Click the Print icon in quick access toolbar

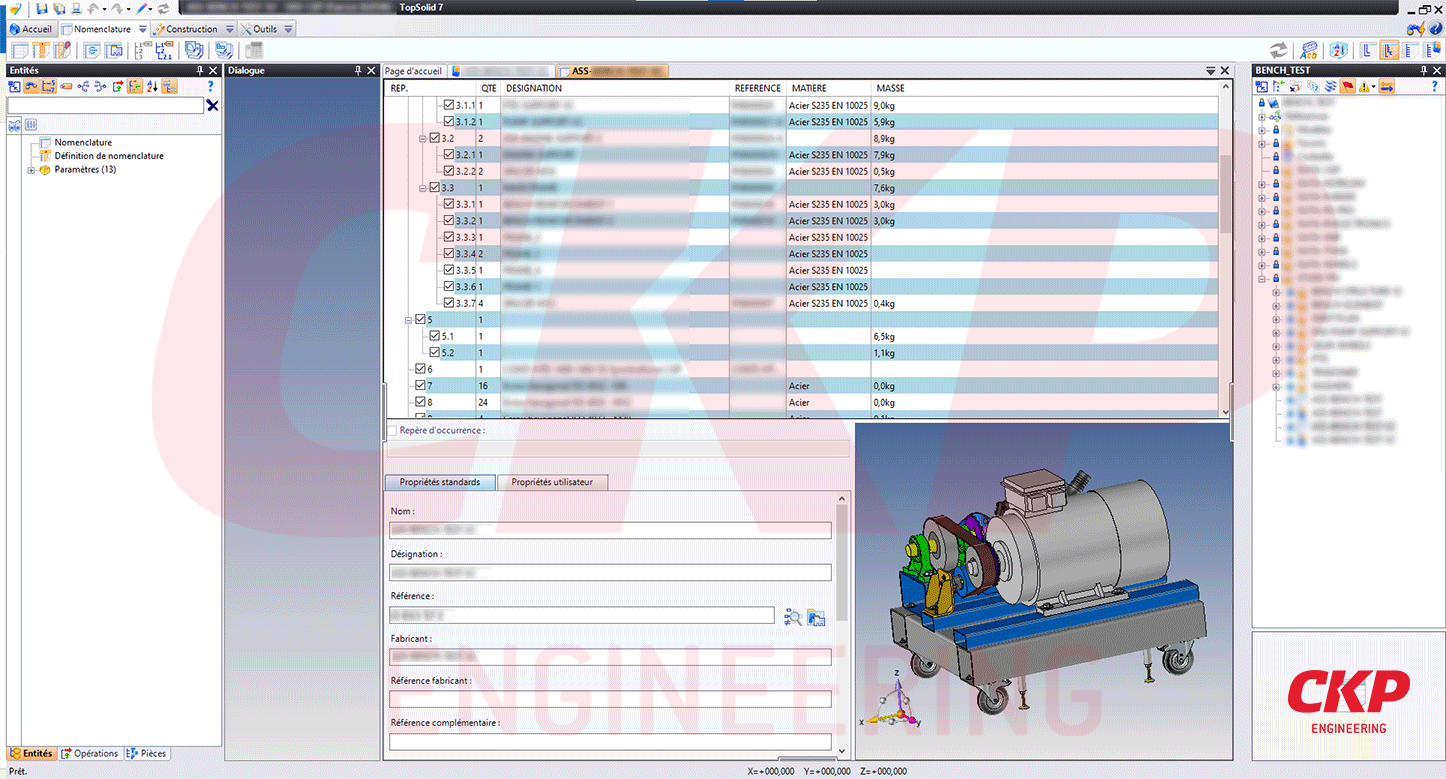(x=75, y=9)
